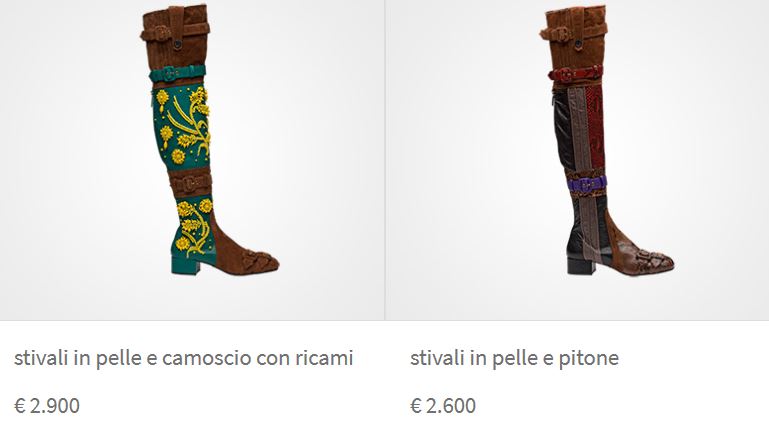Open the green embroidered suede boot image
Image resolution: width=769 pixels, height=423 pixels.
click(209, 140)
